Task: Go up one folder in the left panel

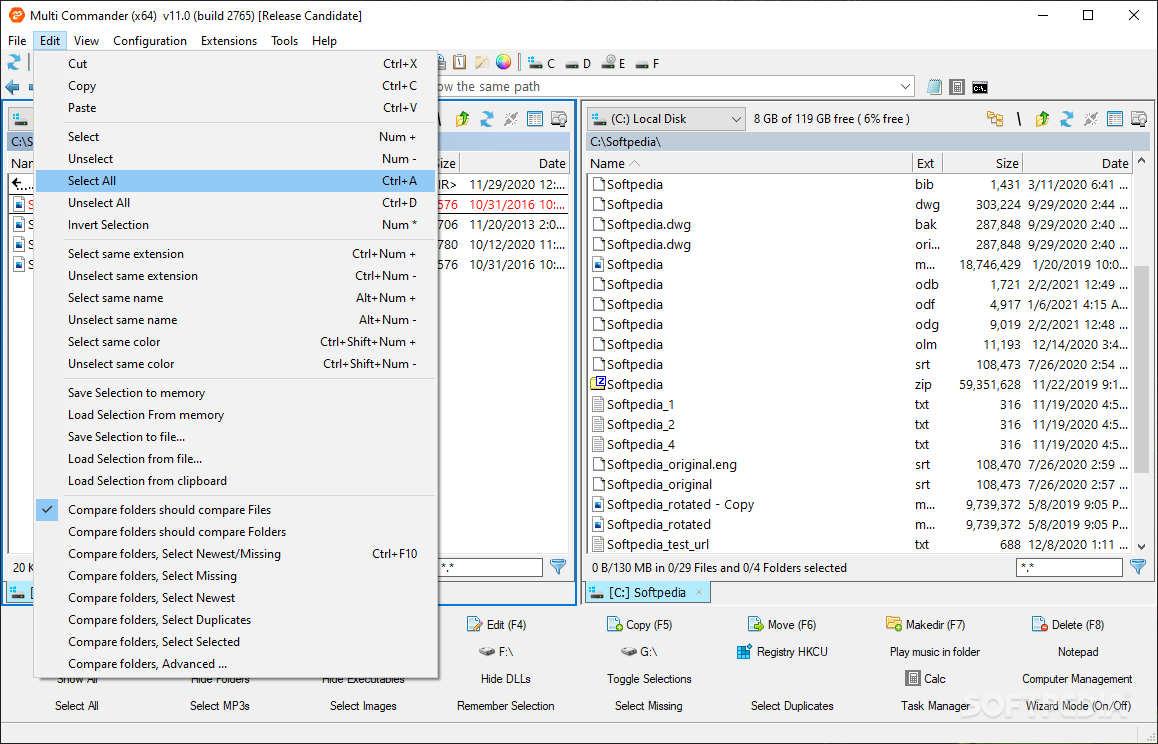Action: [462, 118]
